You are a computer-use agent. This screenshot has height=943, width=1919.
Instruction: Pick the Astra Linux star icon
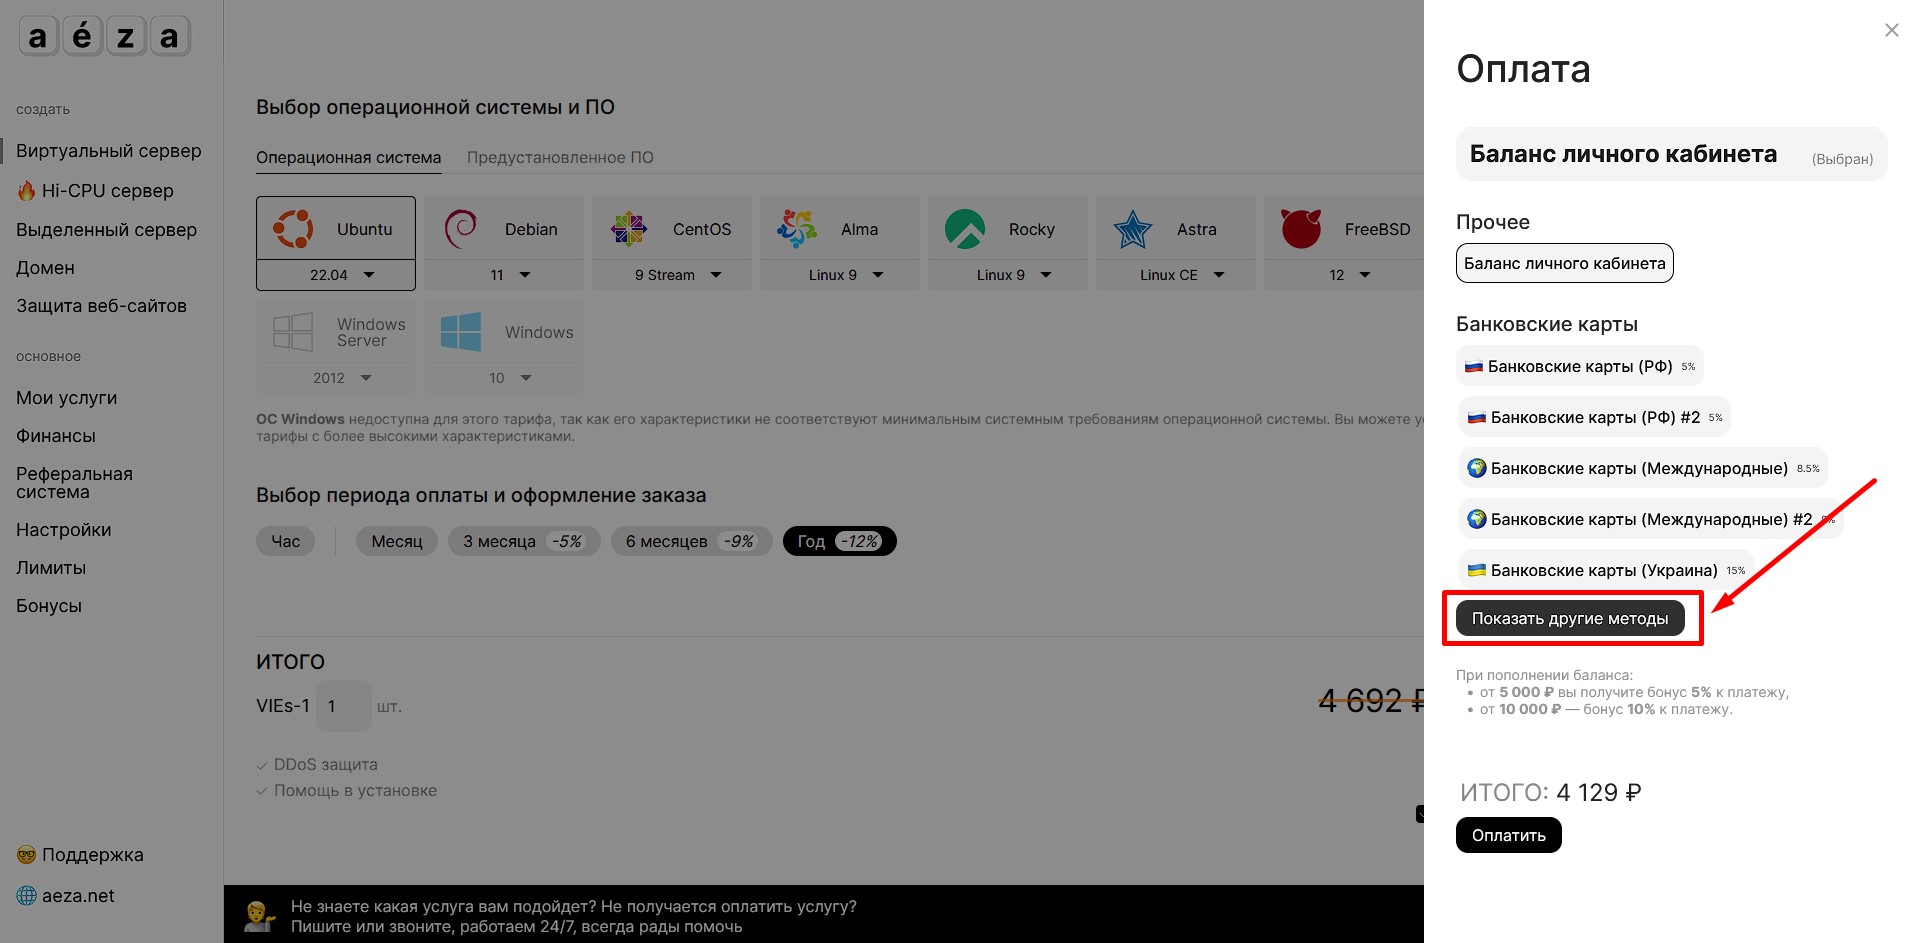pyautogui.click(x=1133, y=229)
